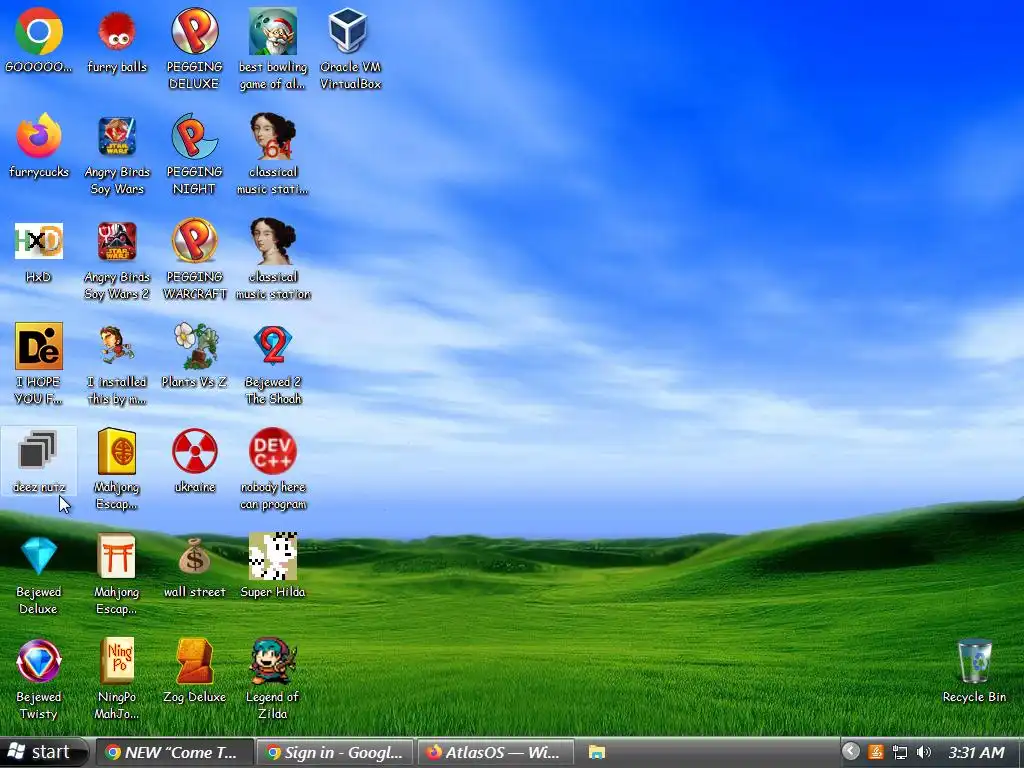Select the desktop shortcut with the stacked squares icon

point(39,450)
